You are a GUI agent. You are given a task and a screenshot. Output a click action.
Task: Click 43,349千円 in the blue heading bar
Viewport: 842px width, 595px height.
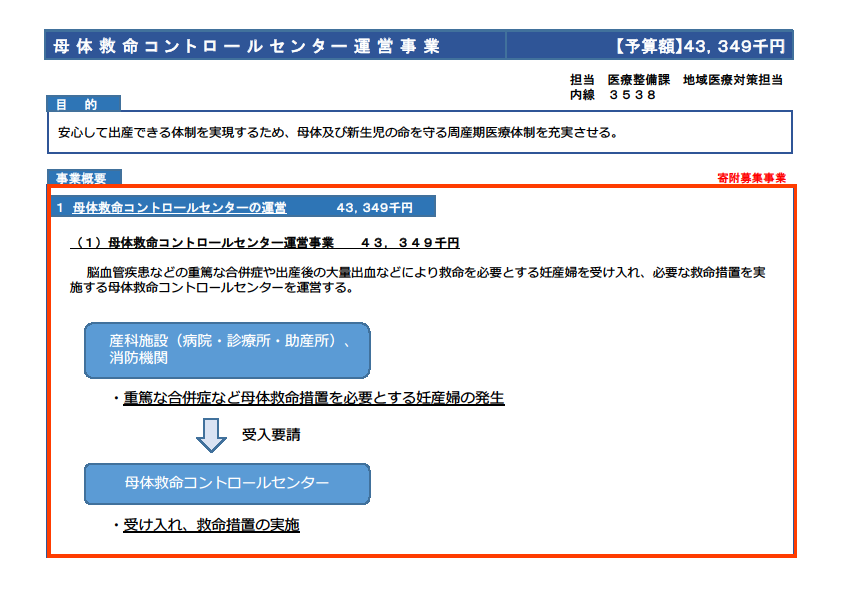coord(374,208)
